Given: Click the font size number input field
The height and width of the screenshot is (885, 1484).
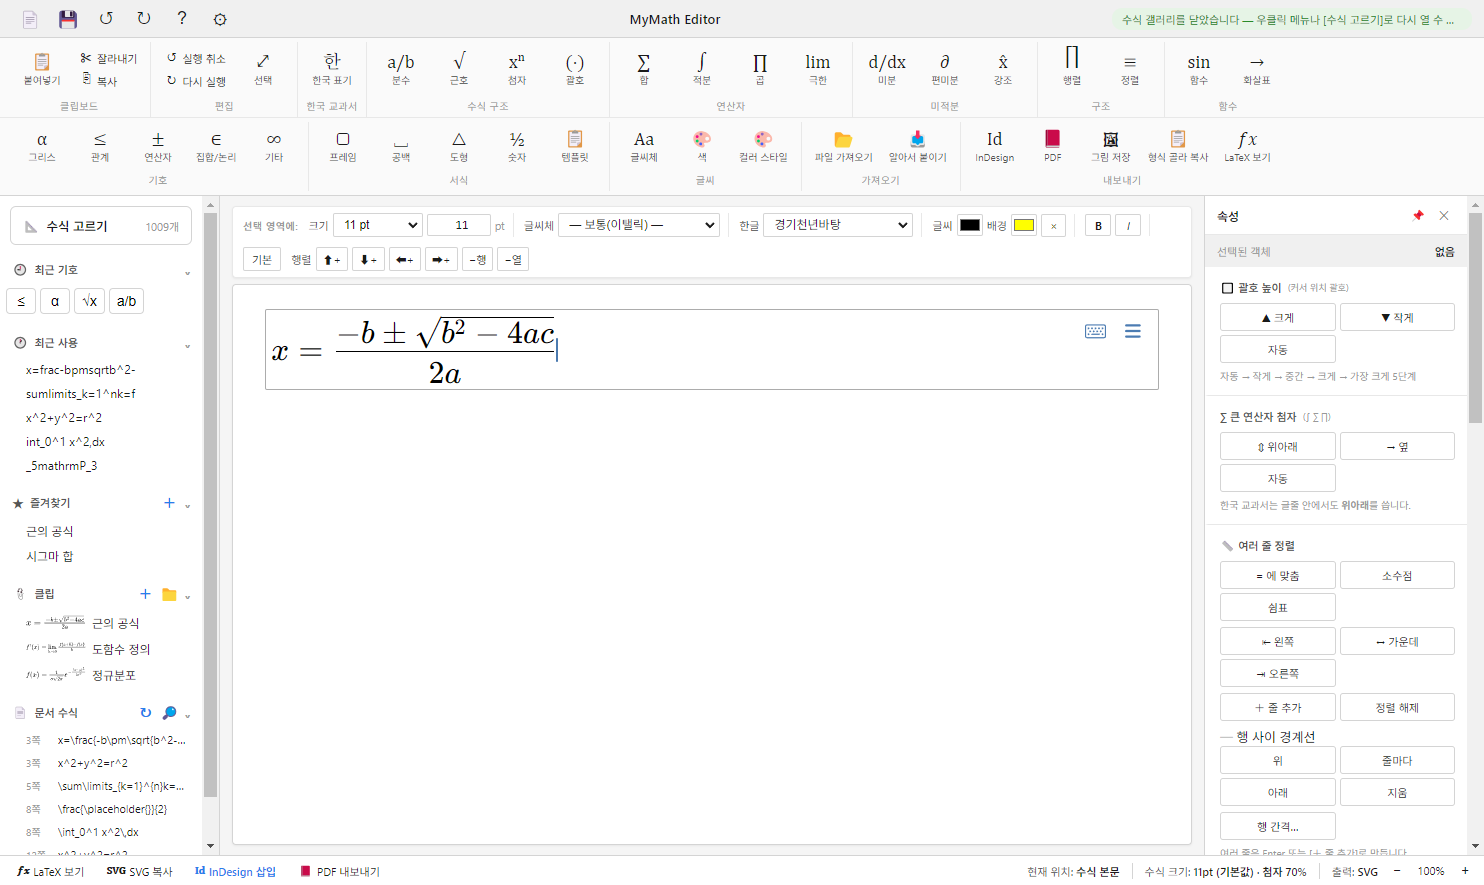Looking at the screenshot, I should click(459, 225).
